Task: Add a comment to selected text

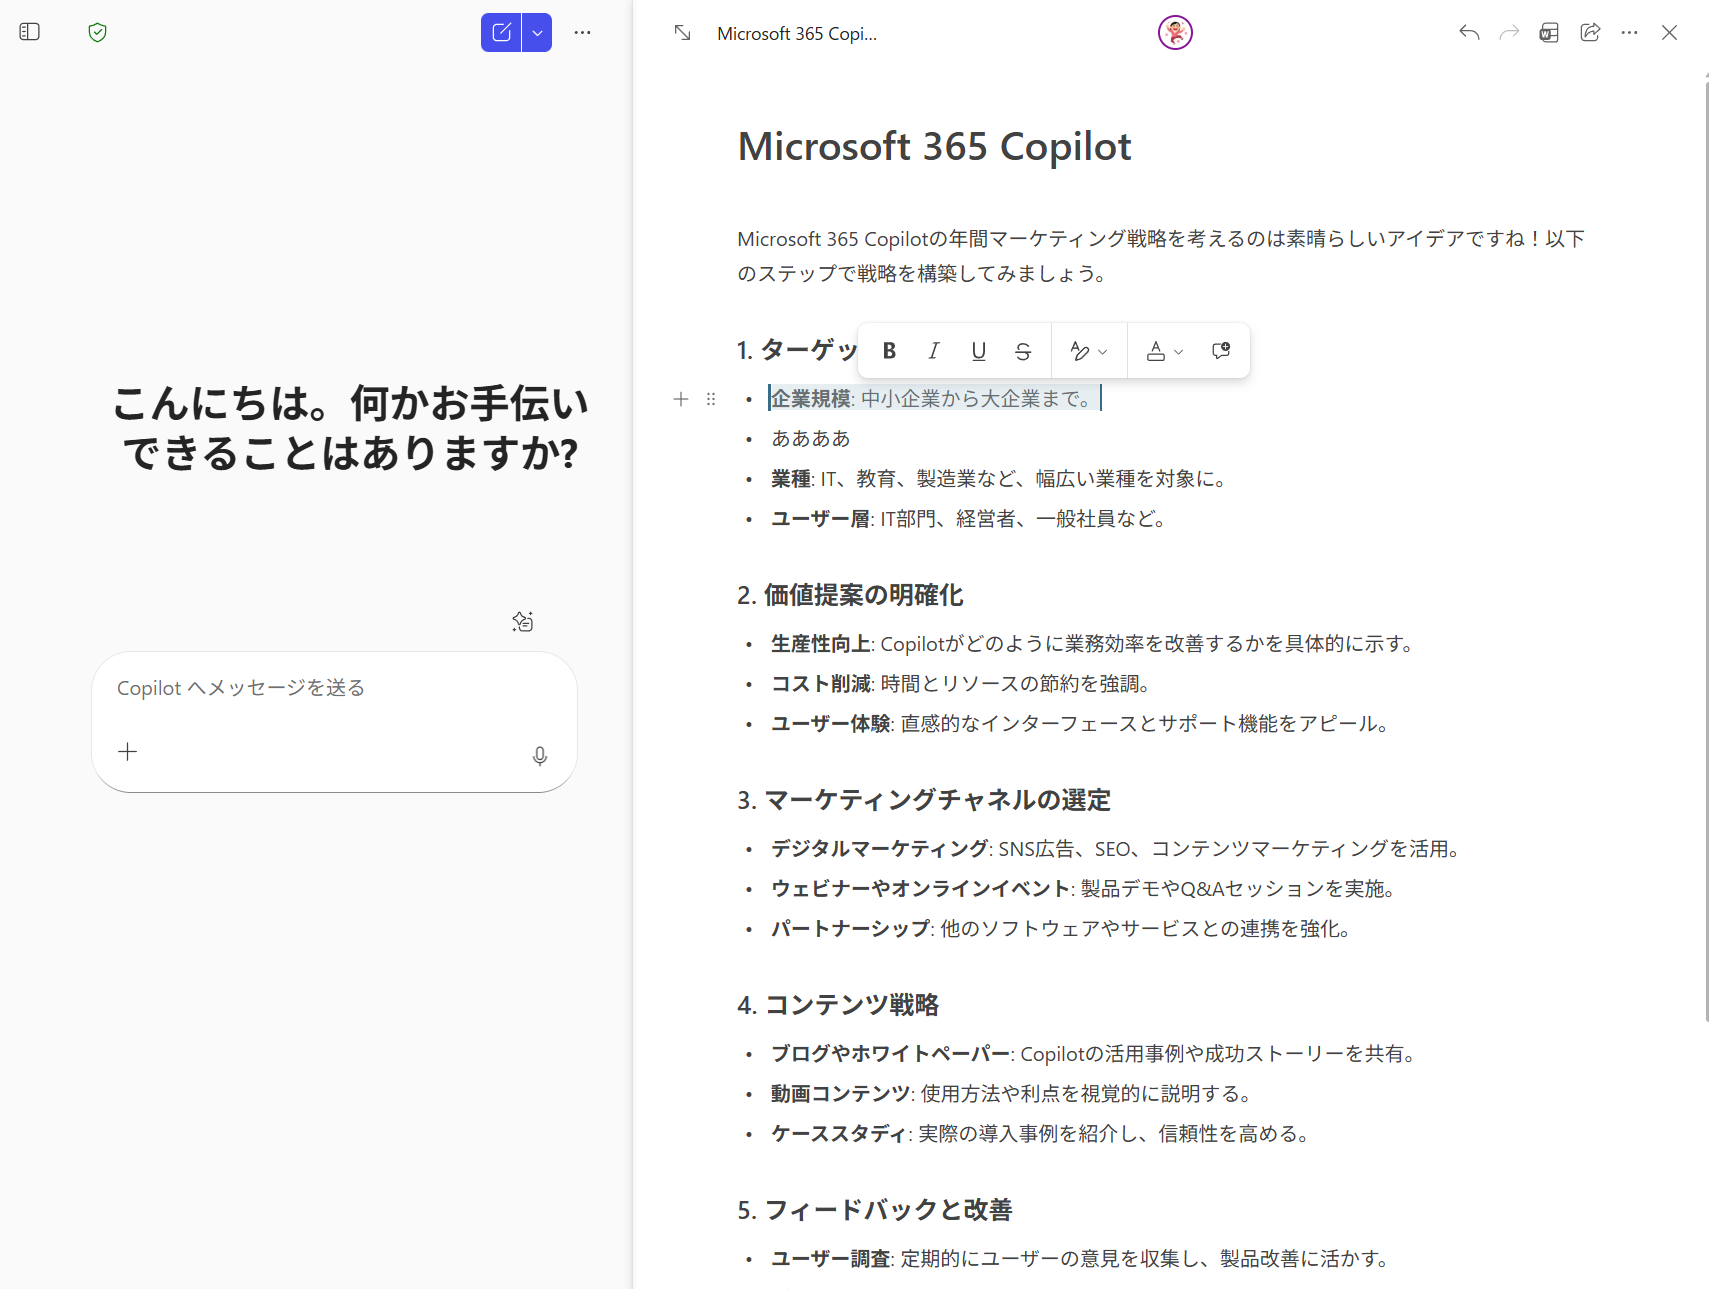Action: [1220, 351]
